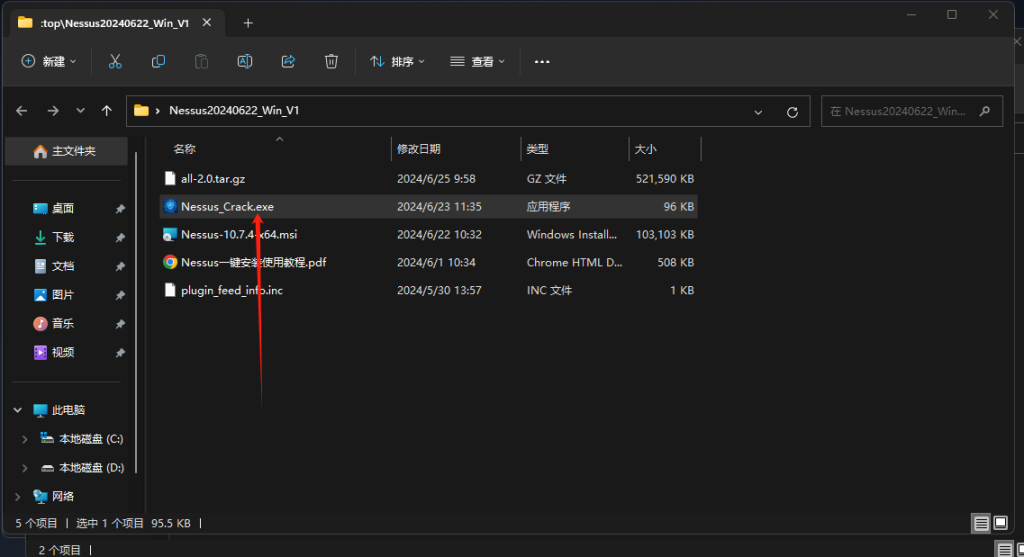Click the all-2.0.tar.gz file icon

[x=170, y=178]
